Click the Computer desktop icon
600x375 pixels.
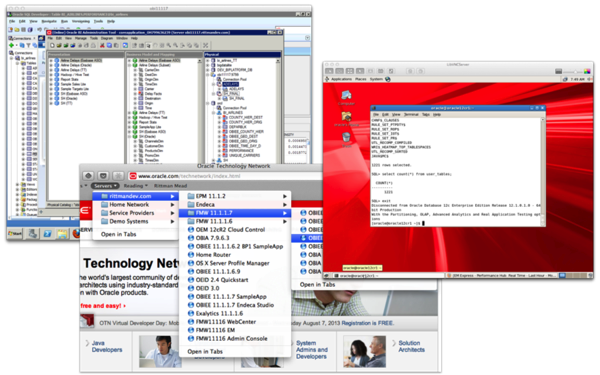click(346, 98)
